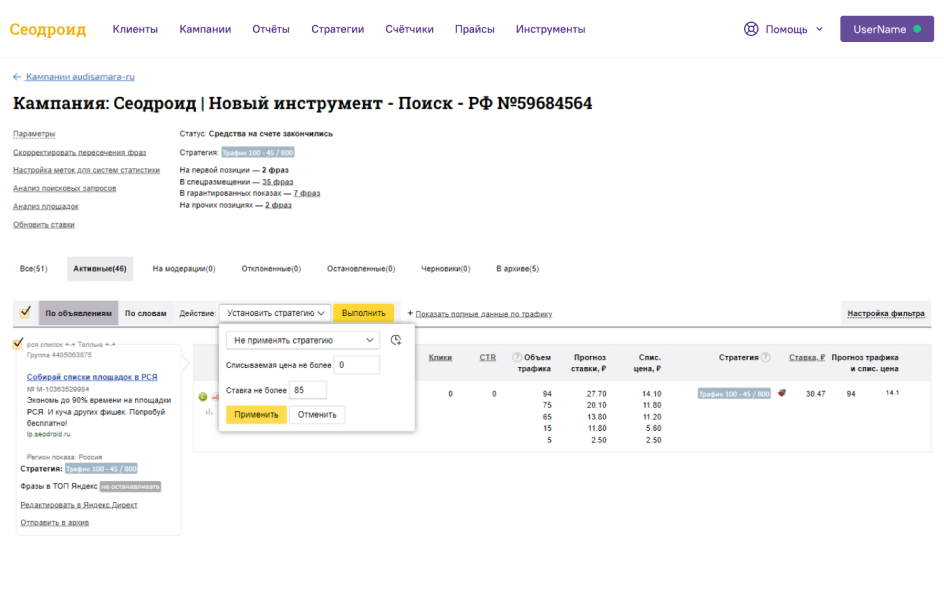
Task: Click the Сеодроид logo
Action: (x=48, y=29)
